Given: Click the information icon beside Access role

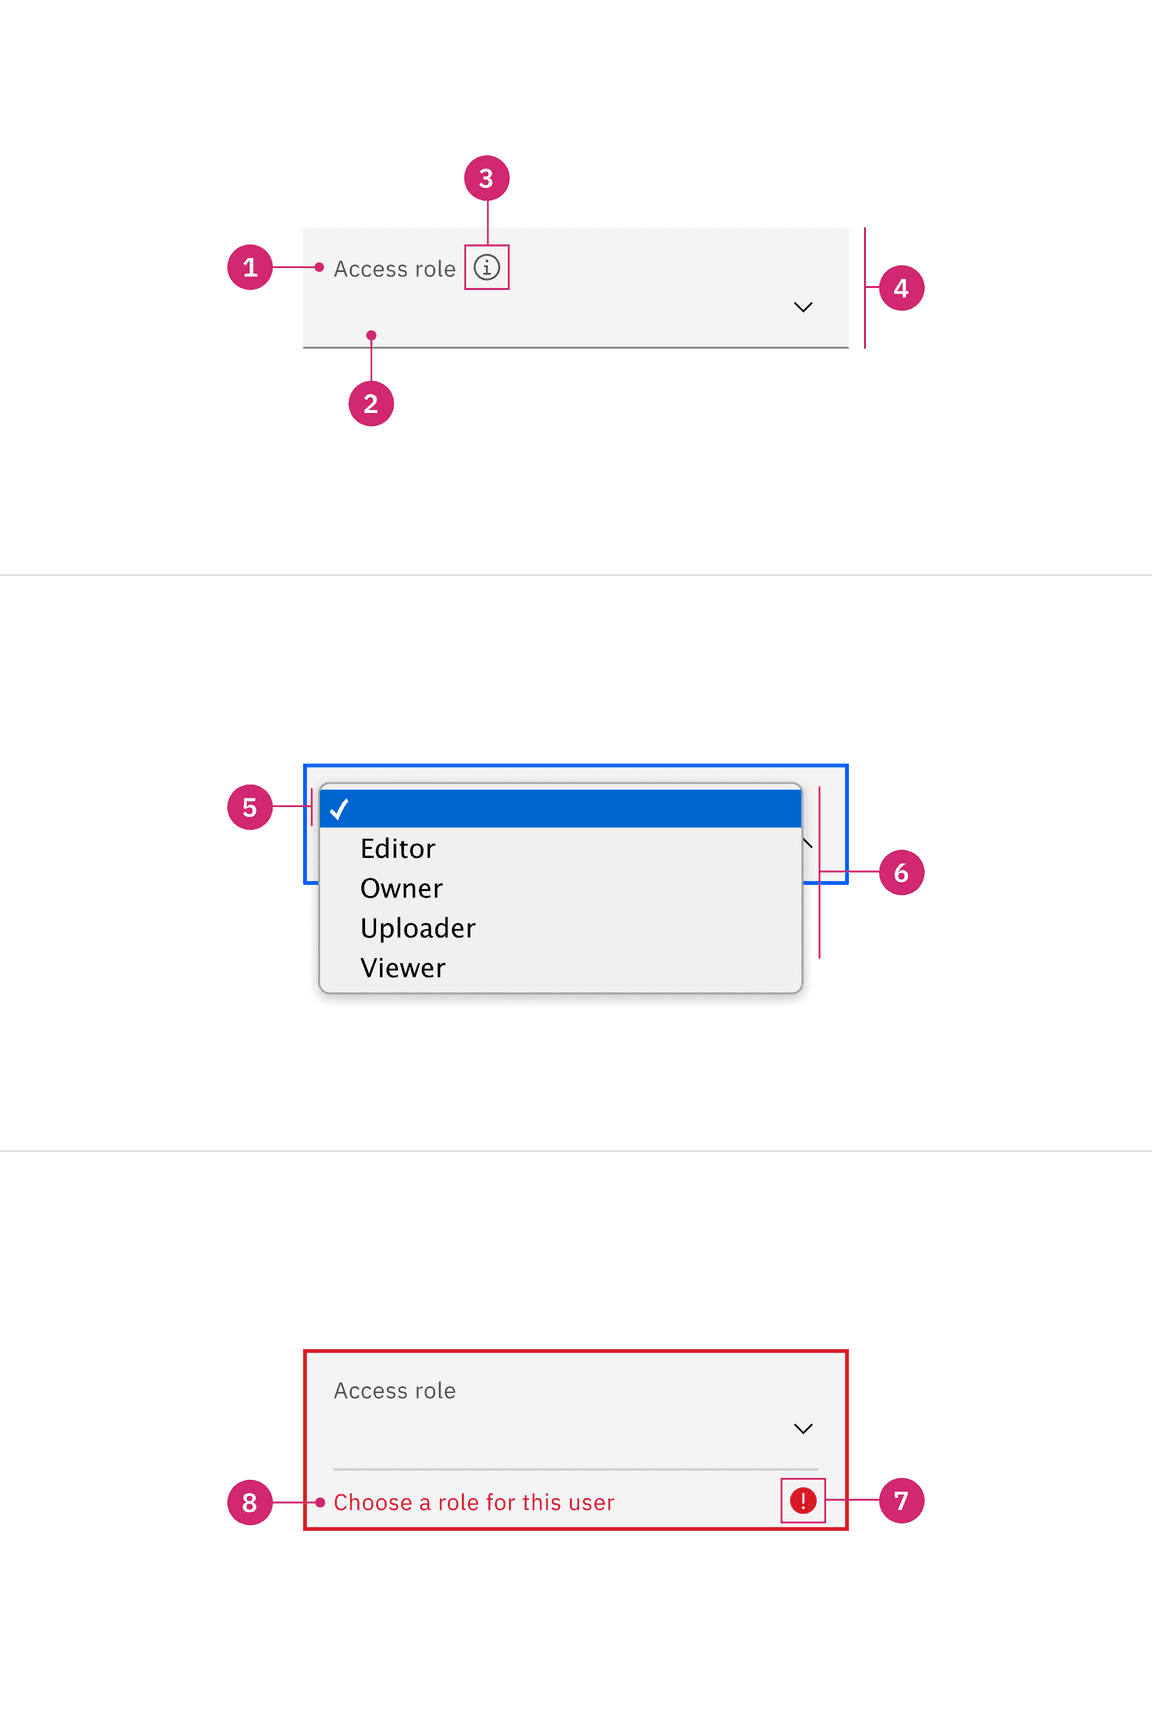Looking at the screenshot, I should pyautogui.click(x=487, y=267).
